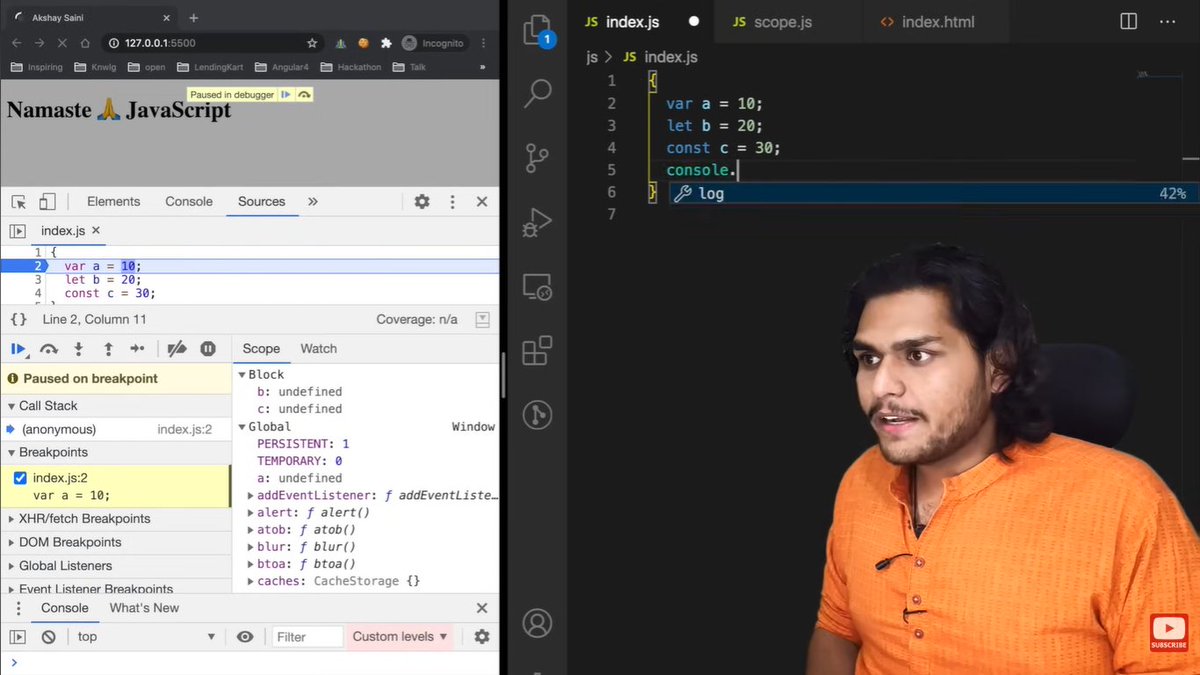Click the console filter field
The height and width of the screenshot is (675, 1200).
click(x=308, y=637)
